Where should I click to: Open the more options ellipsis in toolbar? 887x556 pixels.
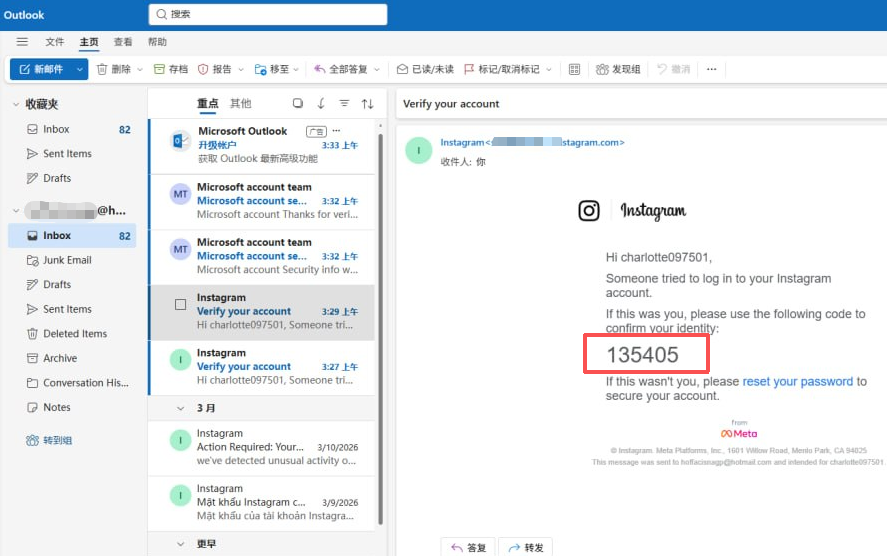coord(712,69)
